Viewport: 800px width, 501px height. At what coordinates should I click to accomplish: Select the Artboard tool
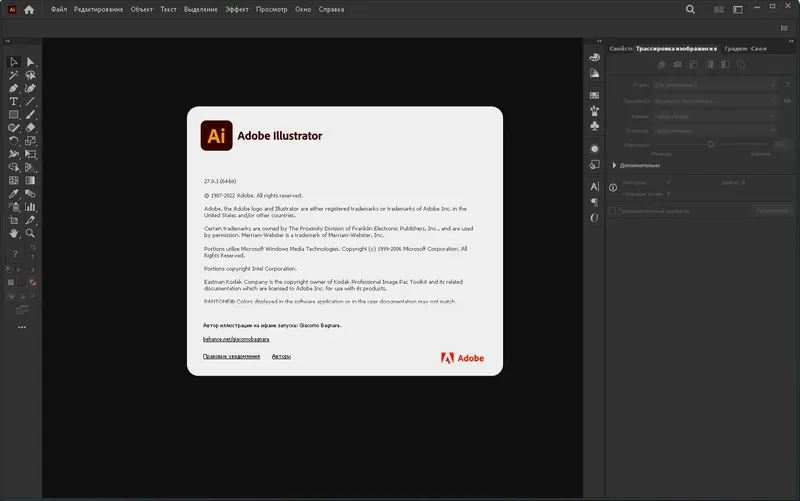[14, 220]
